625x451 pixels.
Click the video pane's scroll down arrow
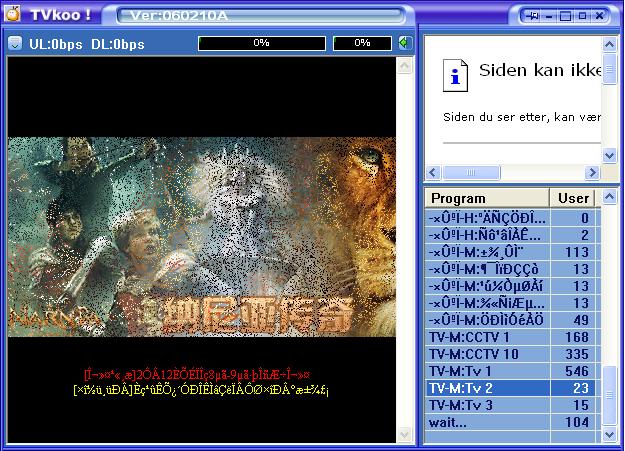pos(404,434)
